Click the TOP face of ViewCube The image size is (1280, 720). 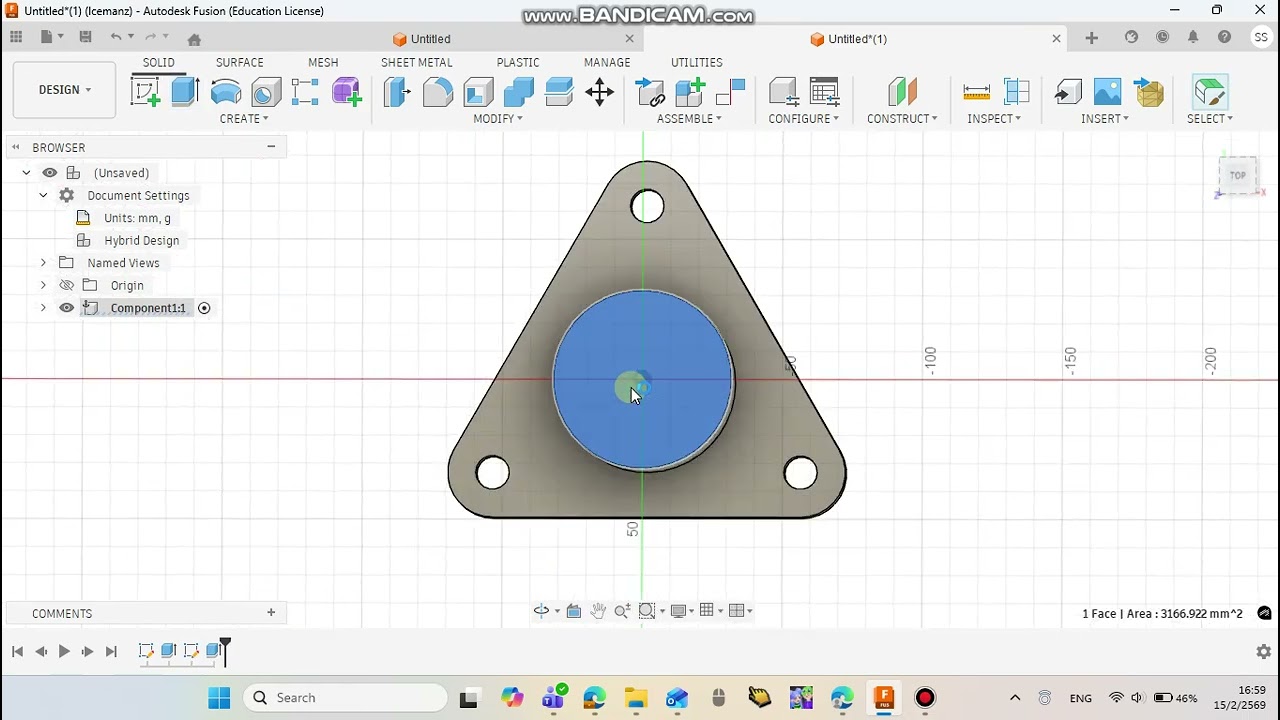tap(1238, 175)
